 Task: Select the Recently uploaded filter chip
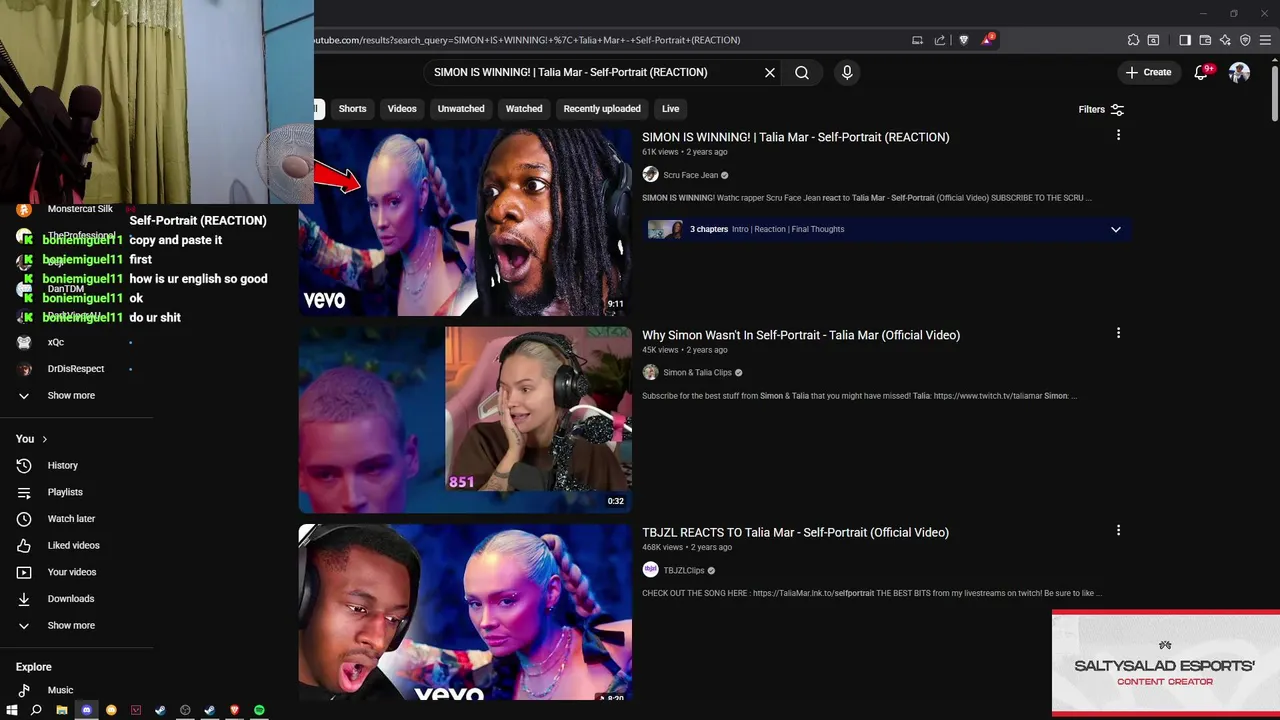pos(602,109)
